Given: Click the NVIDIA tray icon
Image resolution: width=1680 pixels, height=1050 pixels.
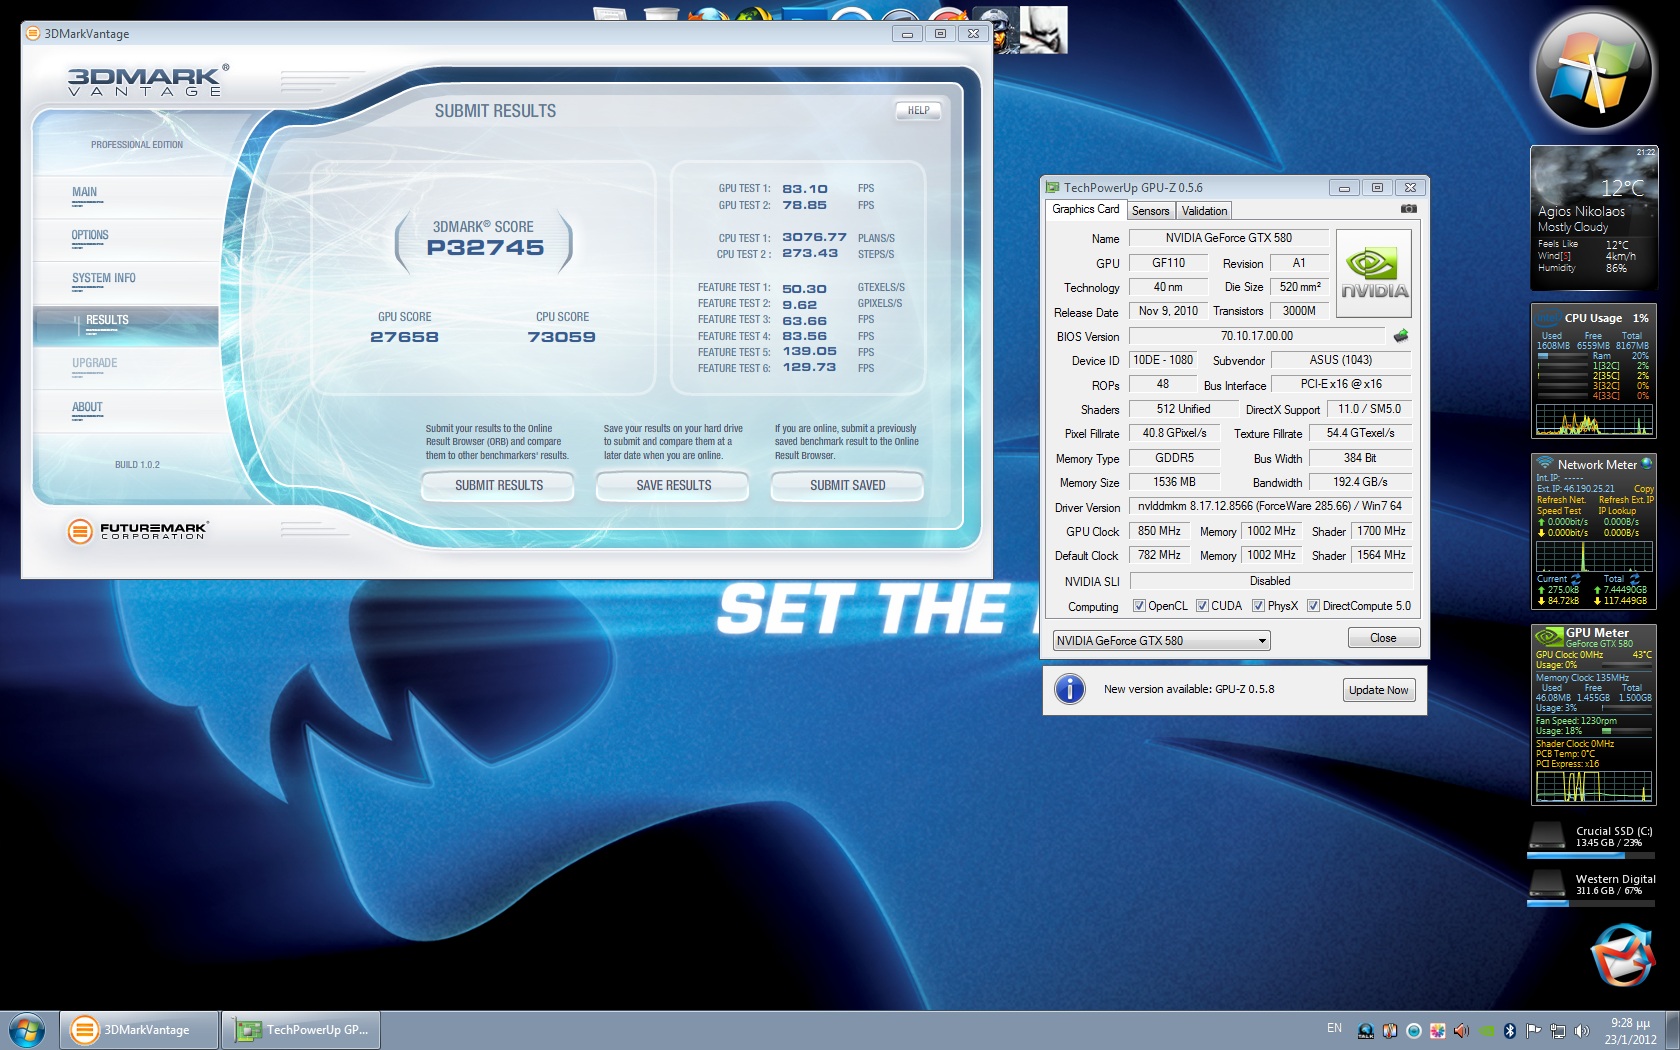Looking at the screenshot, I should (1486, 1030).
